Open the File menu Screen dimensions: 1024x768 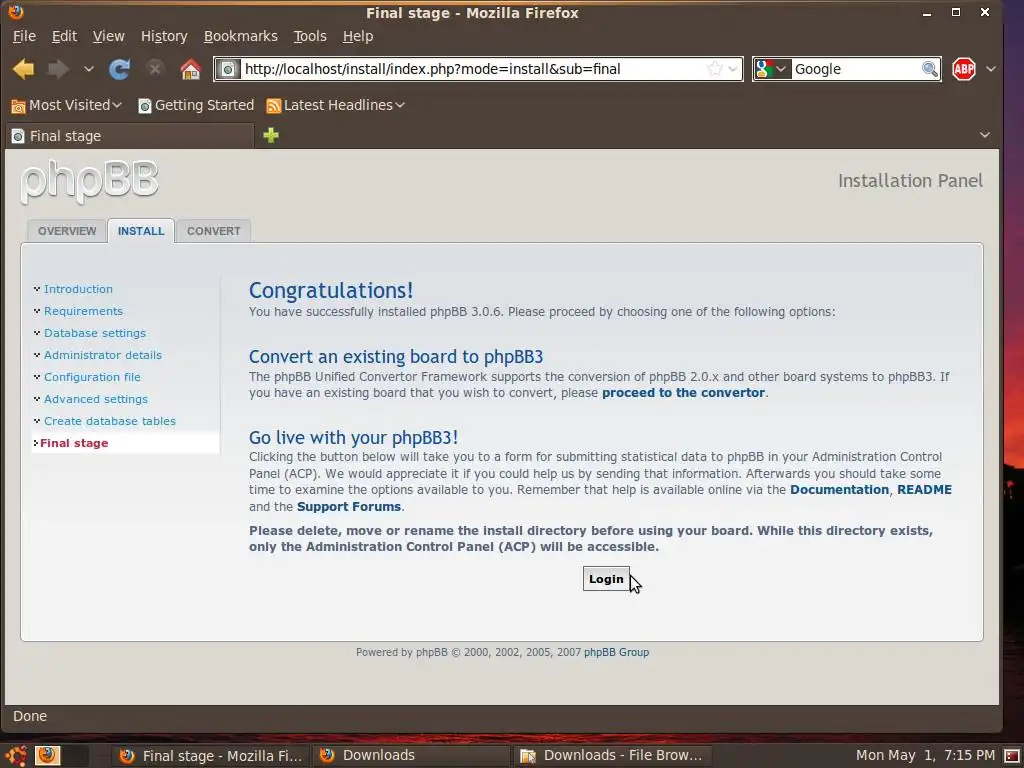pos(24,37)
